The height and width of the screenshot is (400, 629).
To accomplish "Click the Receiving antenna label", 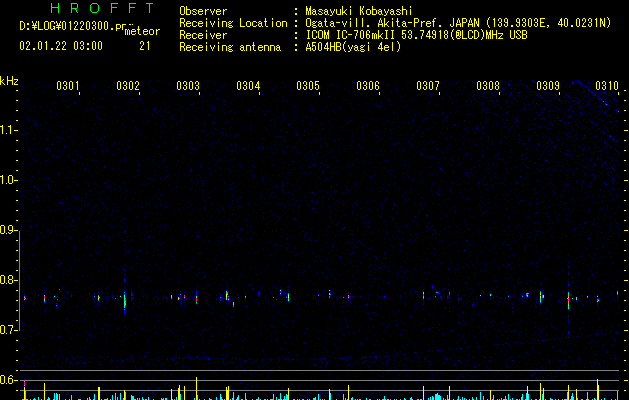I will tap(230, 47).
